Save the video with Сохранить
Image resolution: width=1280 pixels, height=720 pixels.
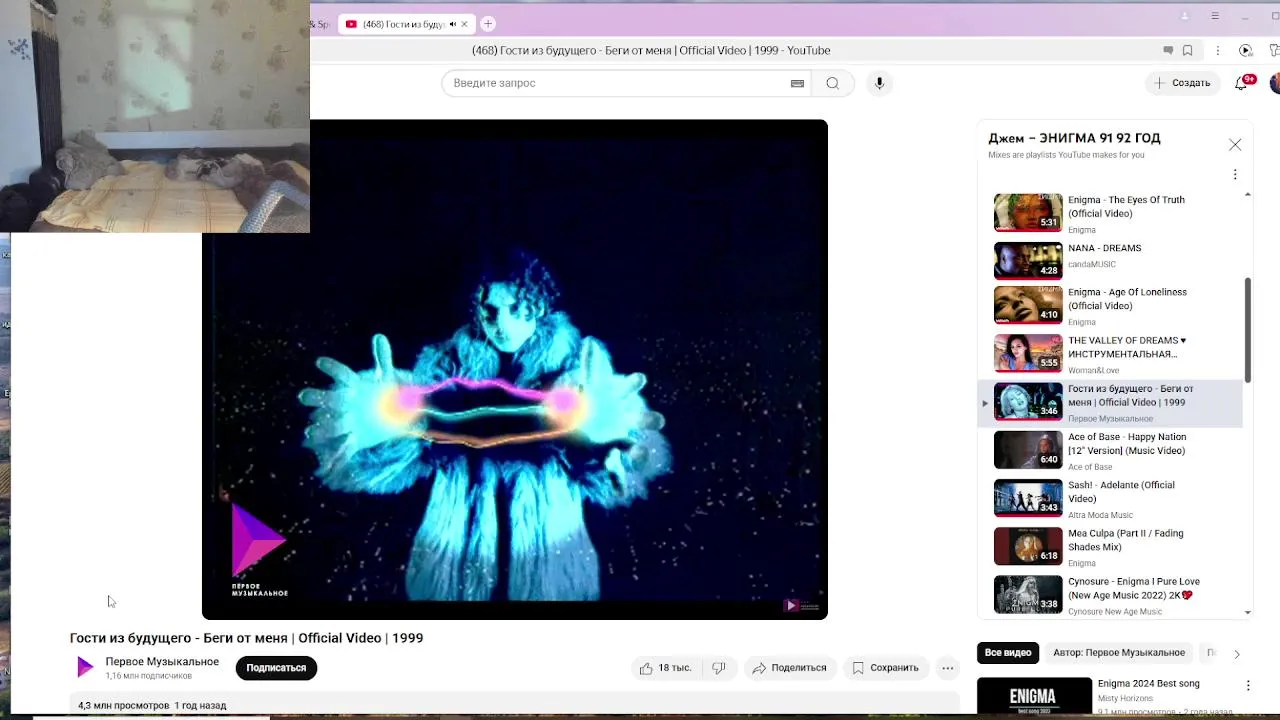pos(884,668)
